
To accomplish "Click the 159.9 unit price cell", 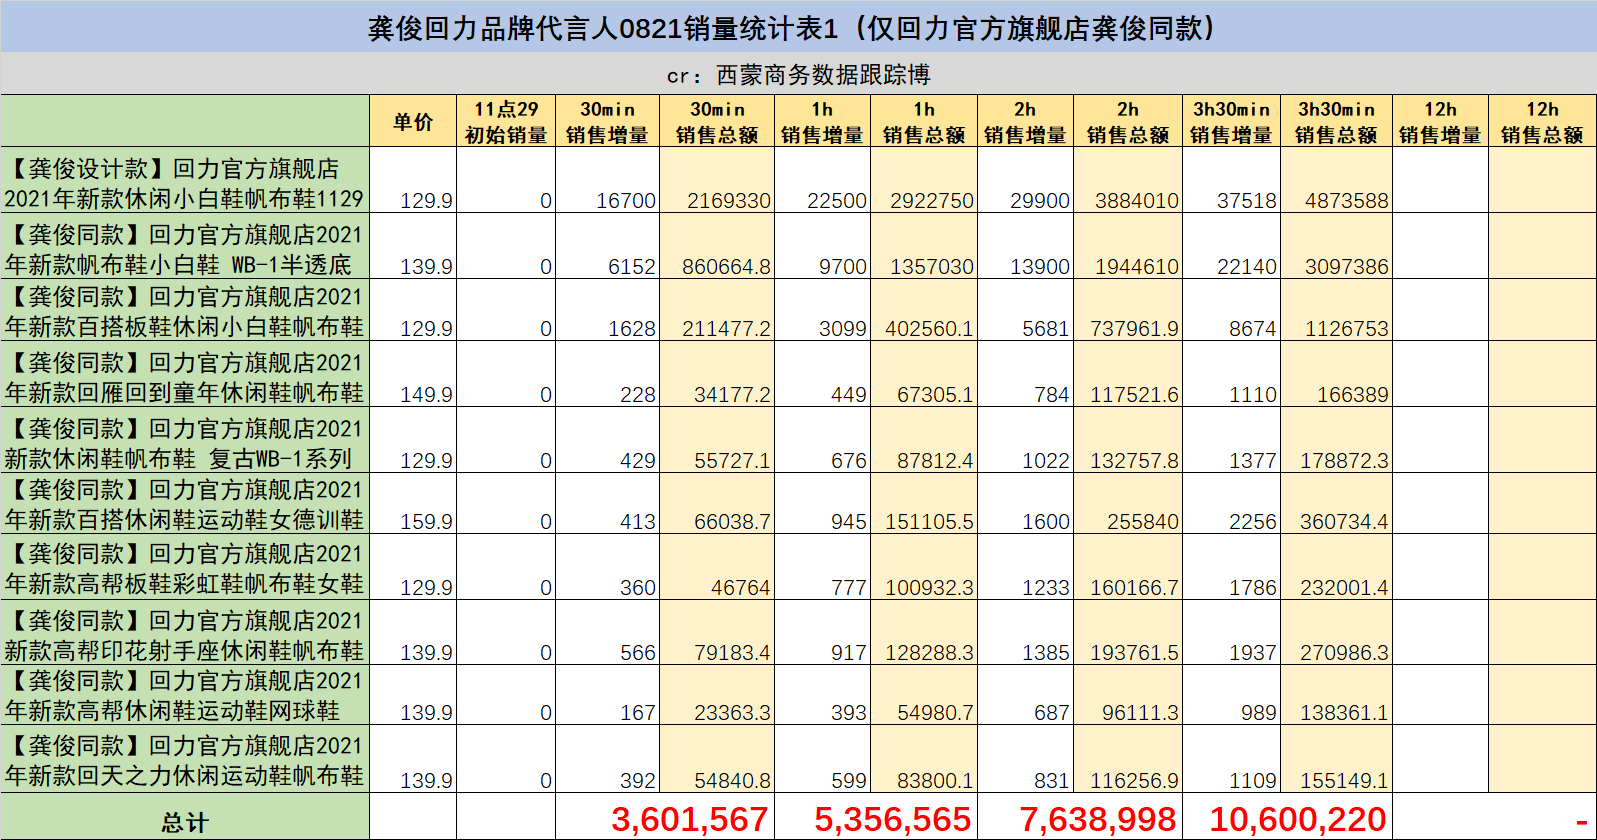I will [x=413, y=504].
